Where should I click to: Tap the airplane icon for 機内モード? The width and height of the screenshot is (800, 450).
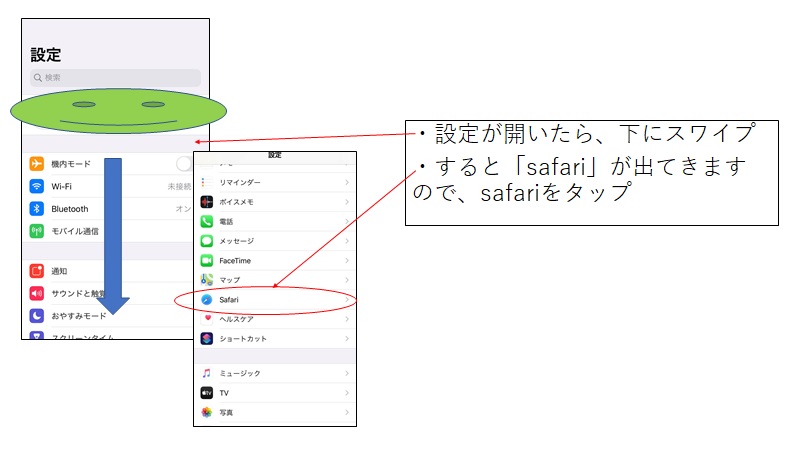(x=37, y=164)
